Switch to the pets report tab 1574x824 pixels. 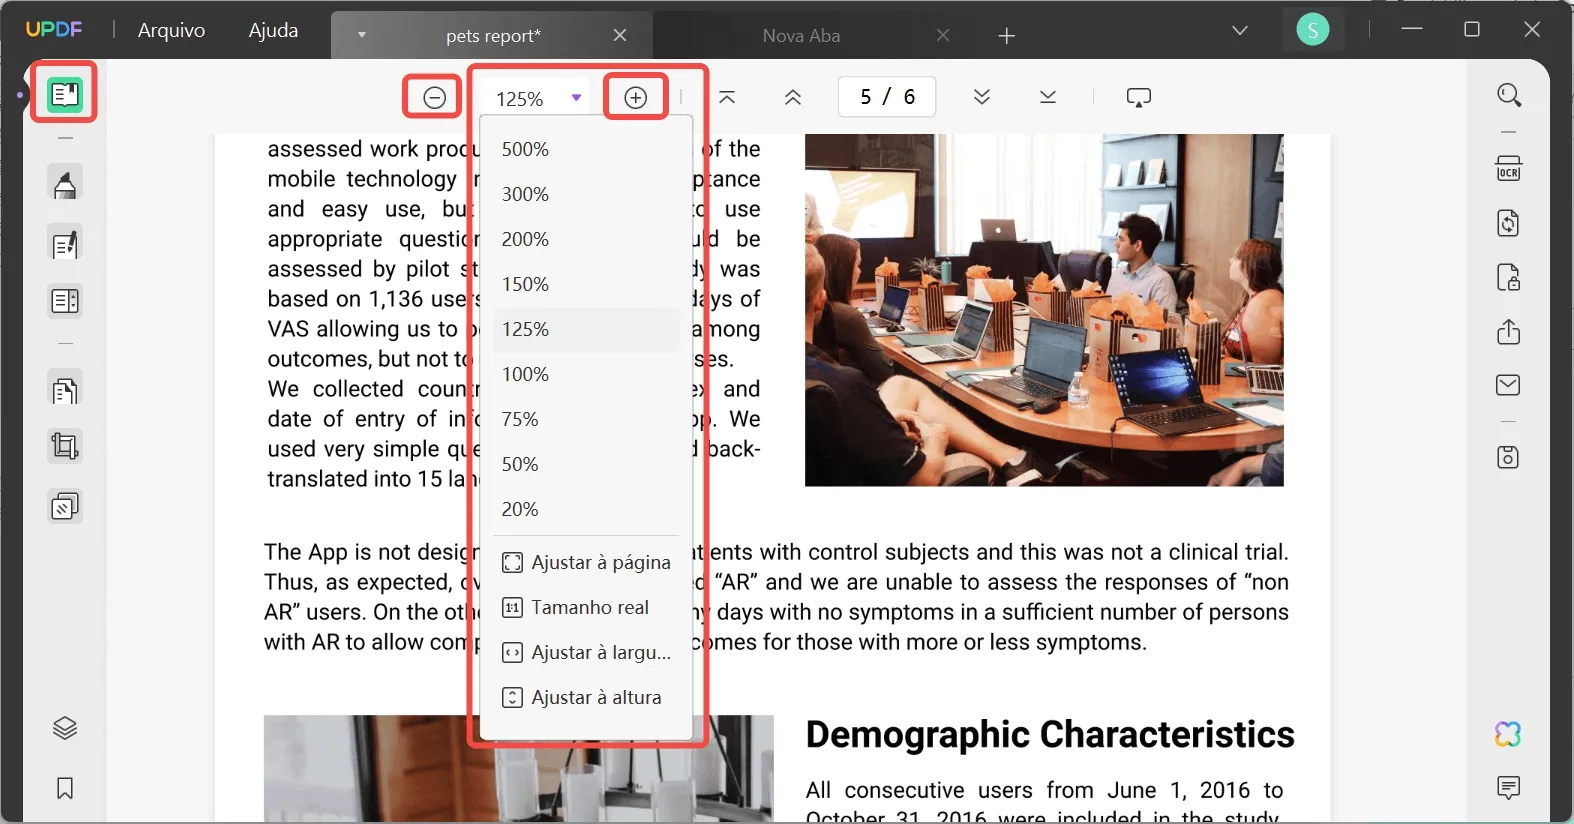[x=493, y=36]
